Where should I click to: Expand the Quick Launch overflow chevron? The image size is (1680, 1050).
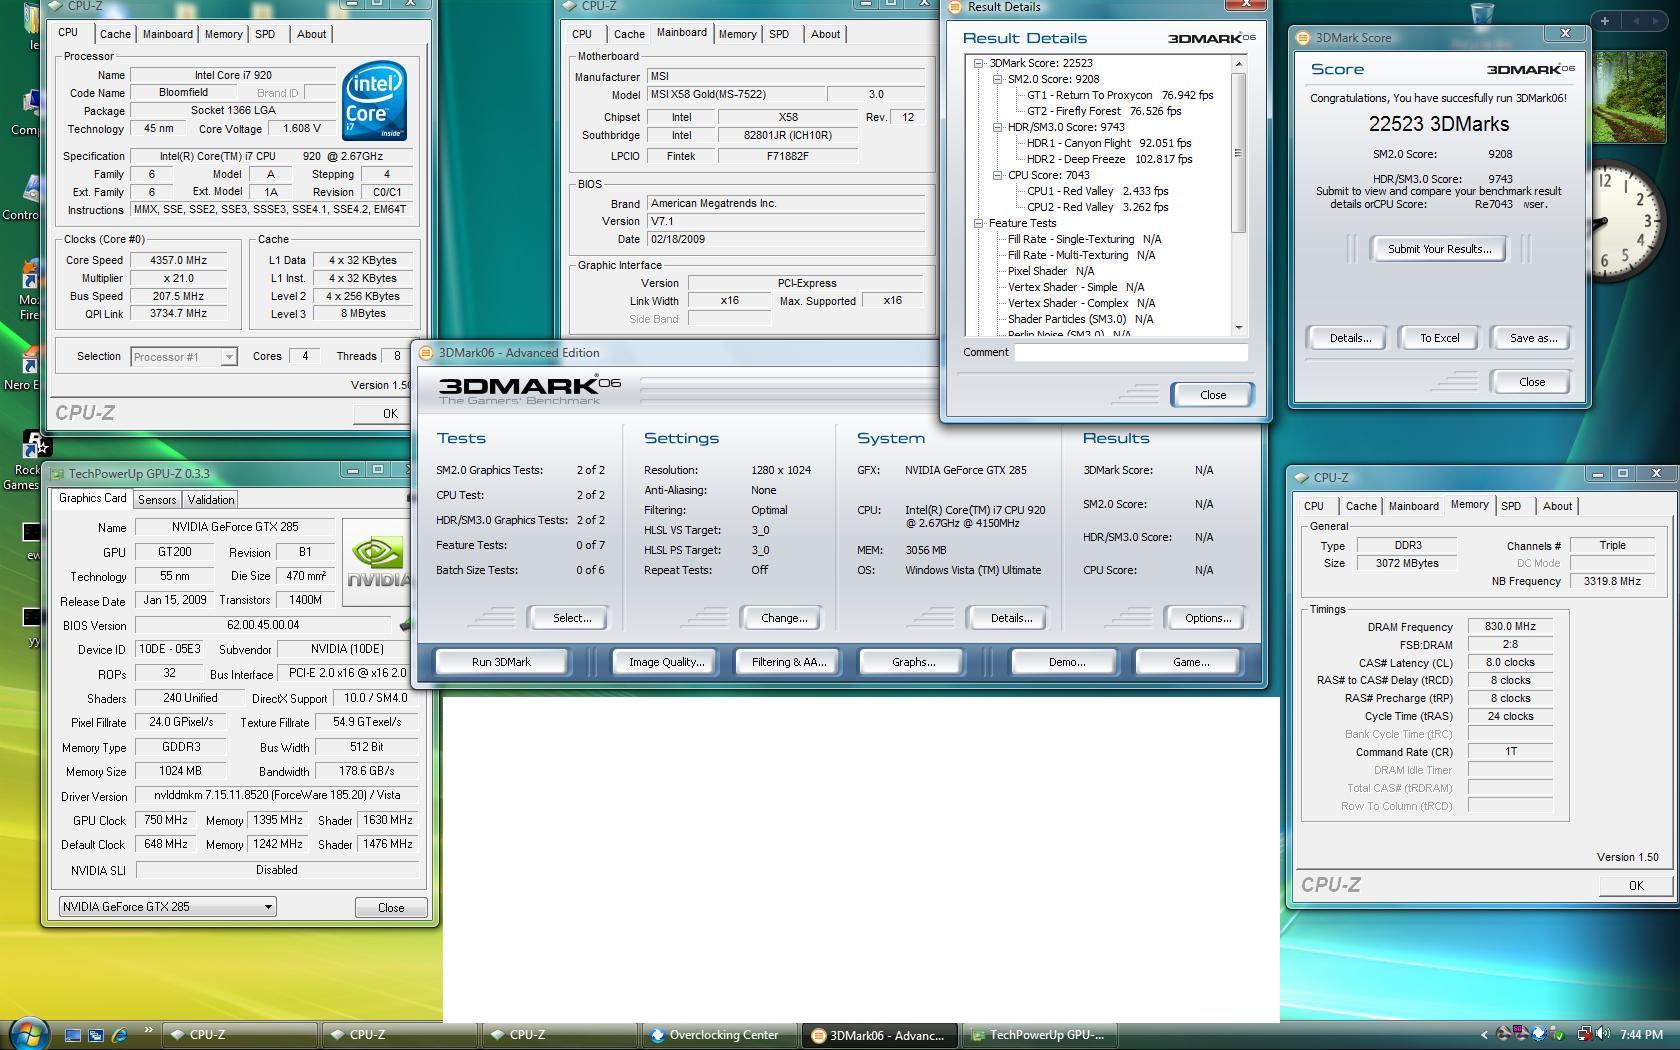[149, 1030]
